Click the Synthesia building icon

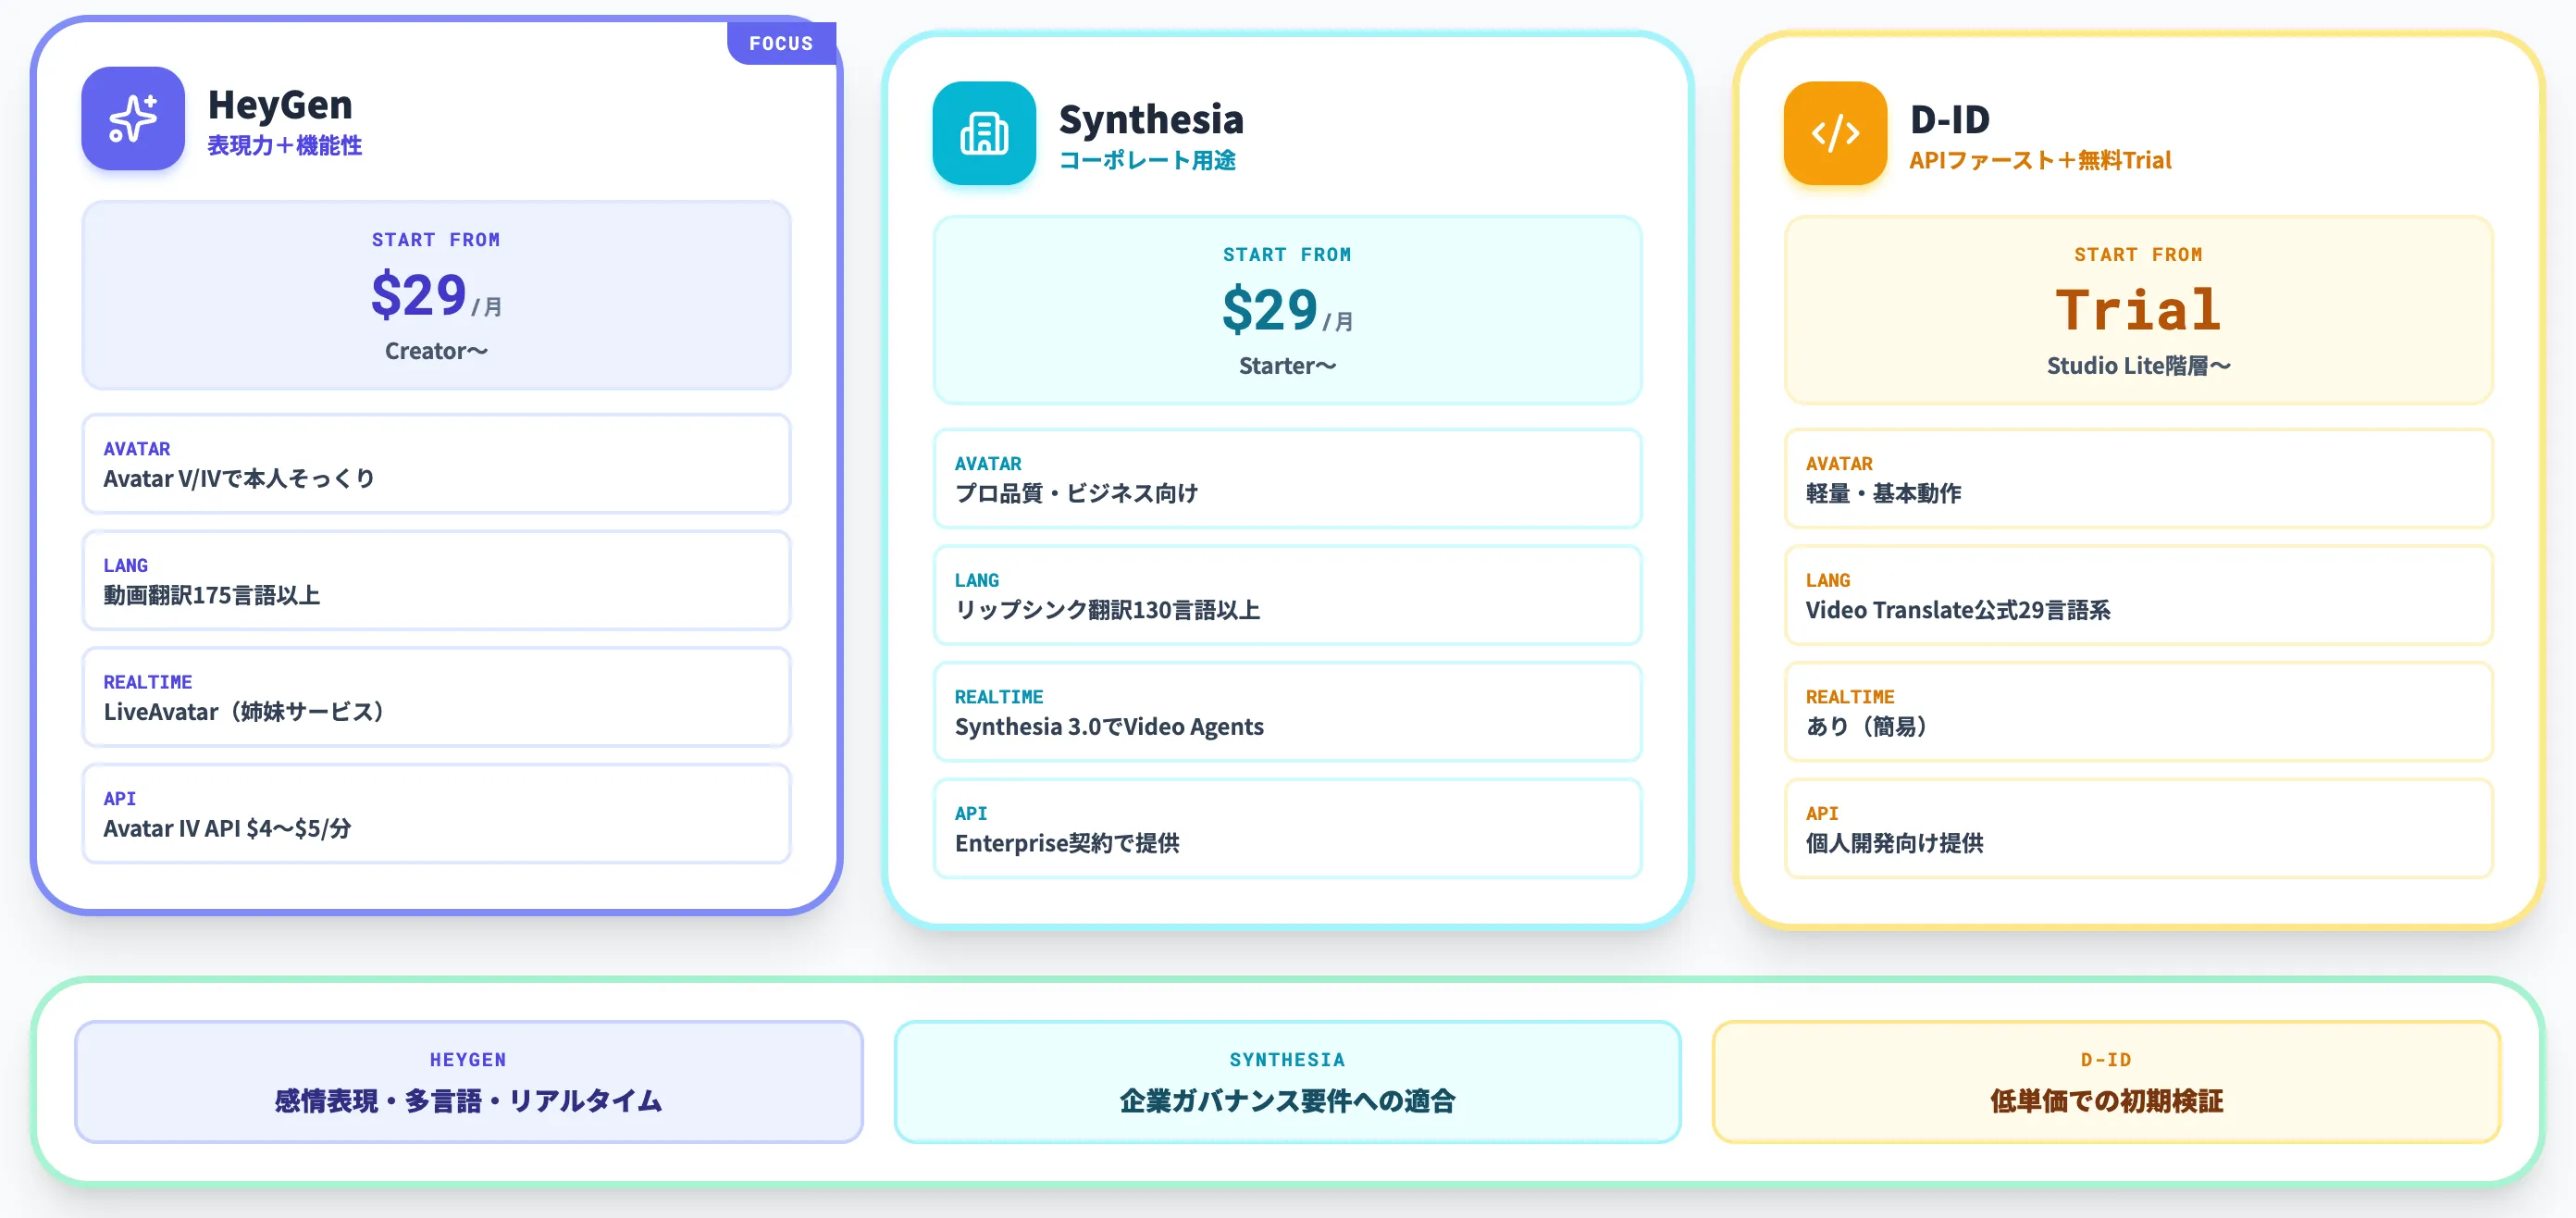point(984,133)
